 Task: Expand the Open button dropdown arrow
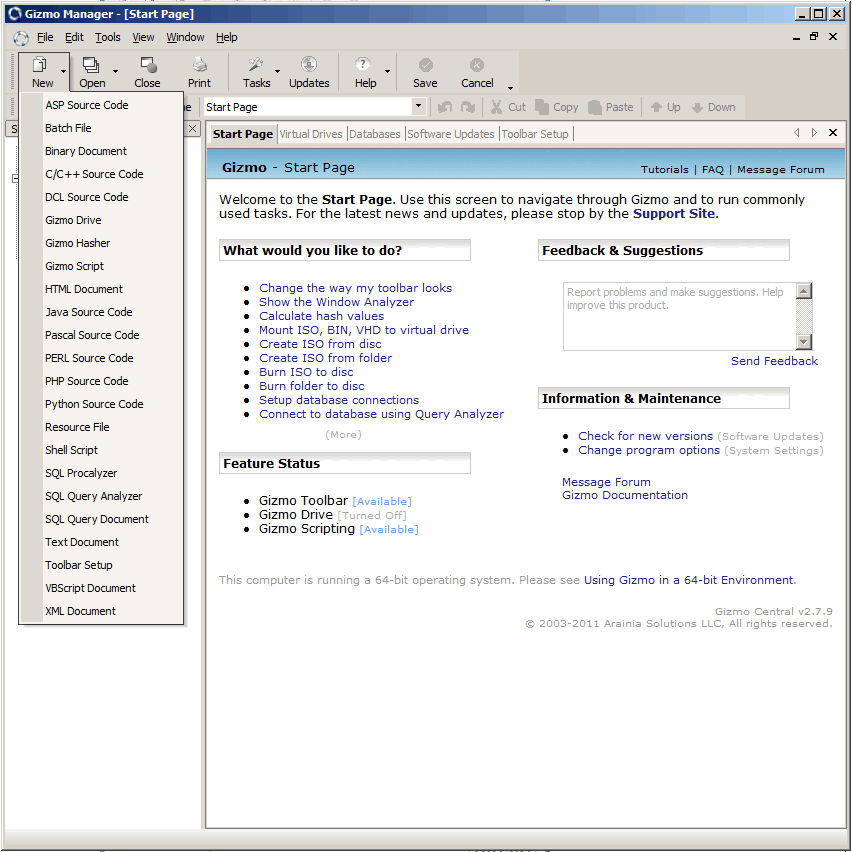115,72
